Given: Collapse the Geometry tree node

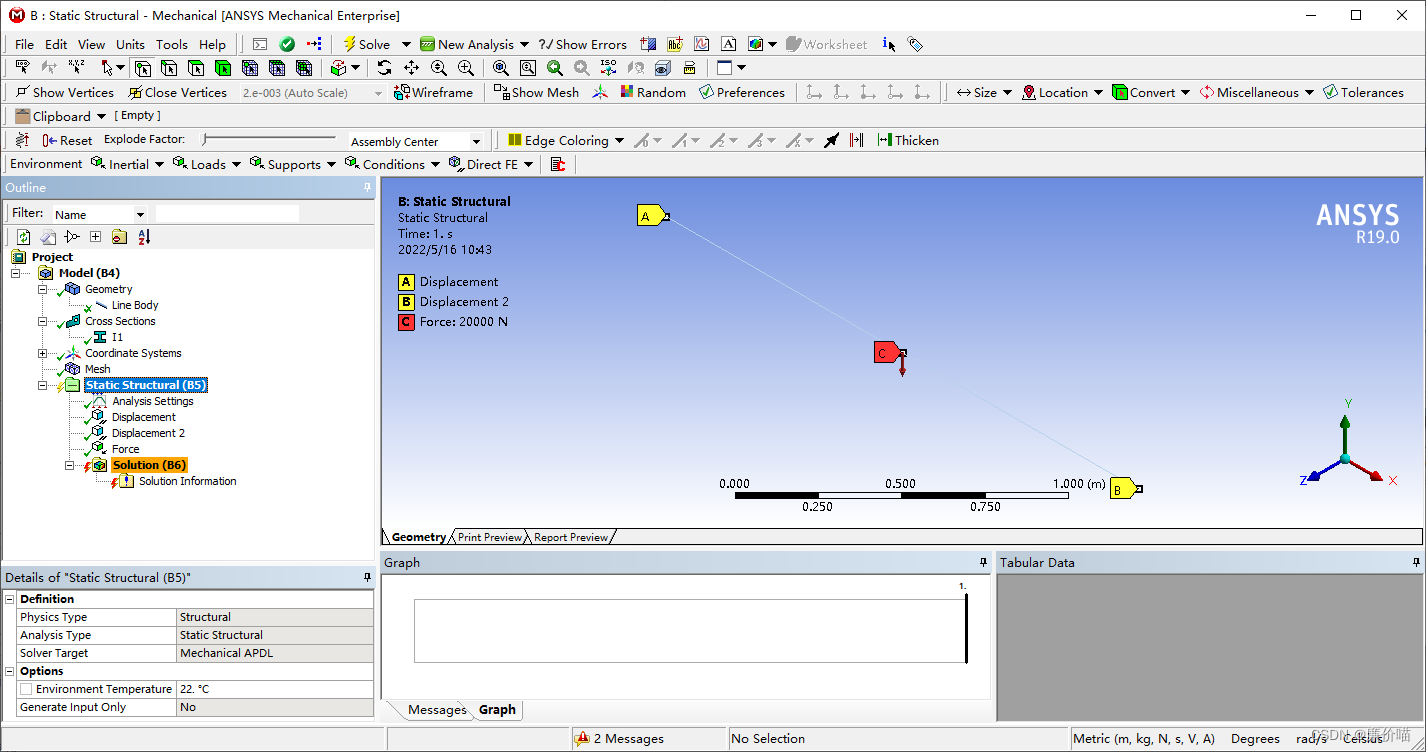Looking at the screenshot, I should click(43, 289).
